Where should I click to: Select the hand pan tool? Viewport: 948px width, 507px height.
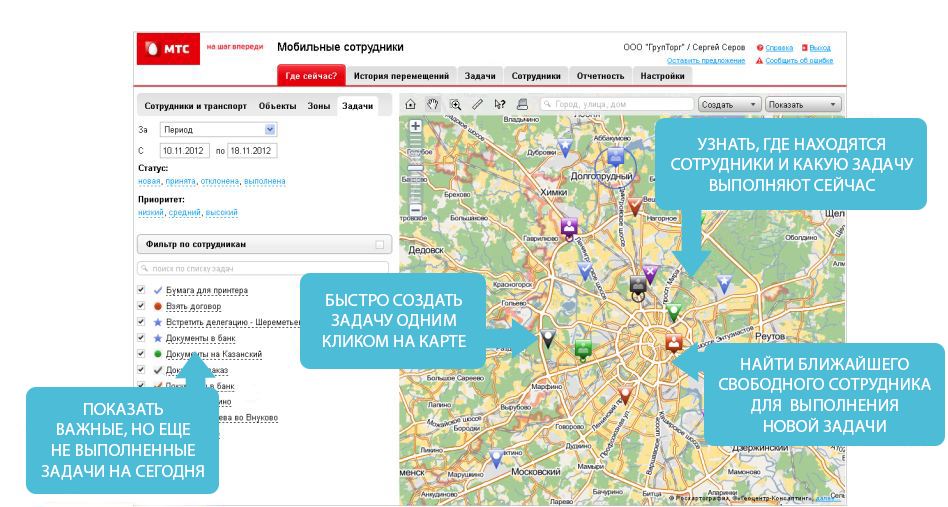click(x=433, y=105)
